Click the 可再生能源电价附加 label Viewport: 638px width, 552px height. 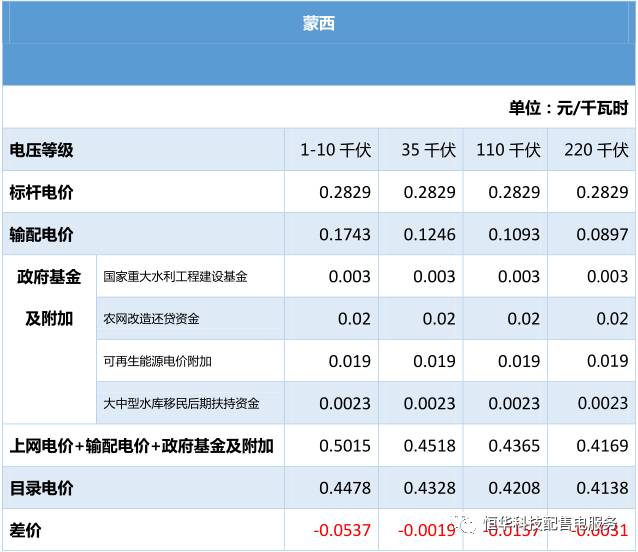157,361
